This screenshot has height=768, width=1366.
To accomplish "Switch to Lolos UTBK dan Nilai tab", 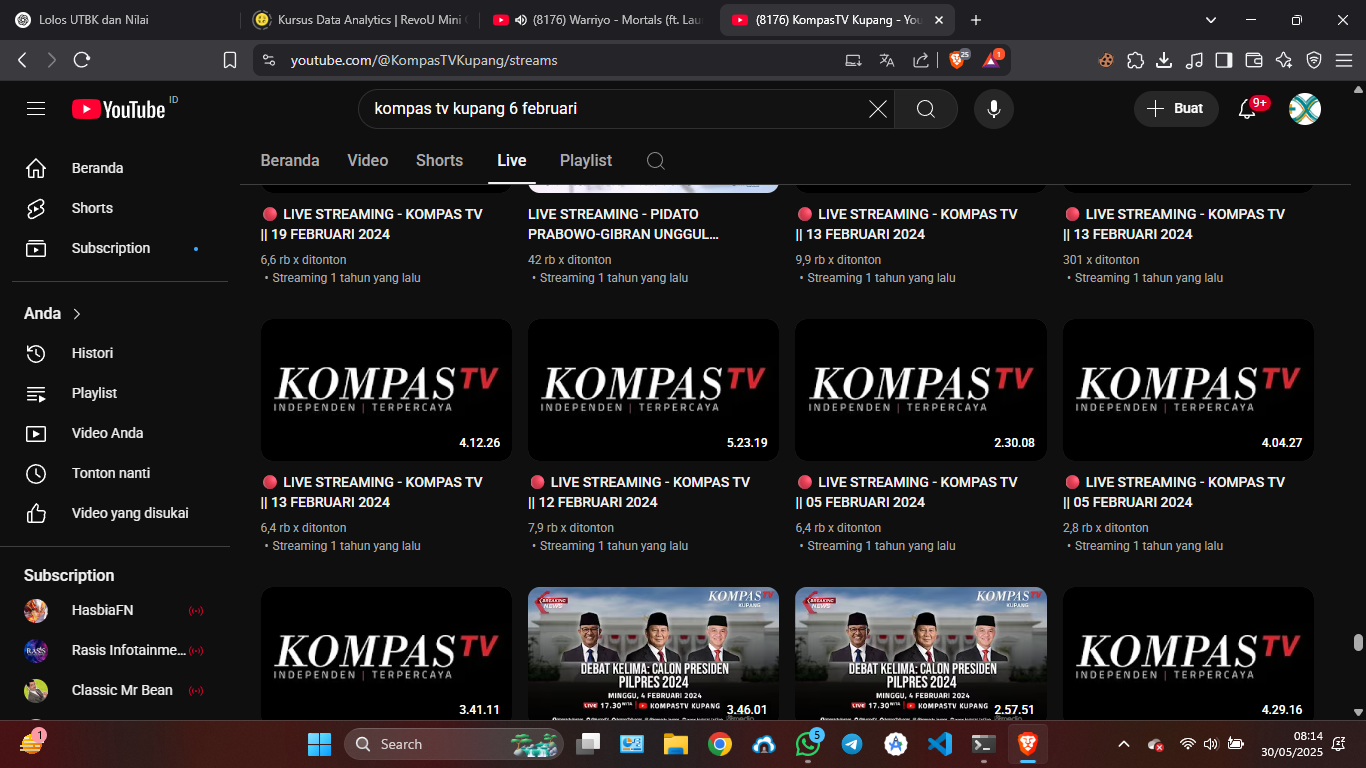I will tap(121, 20).
